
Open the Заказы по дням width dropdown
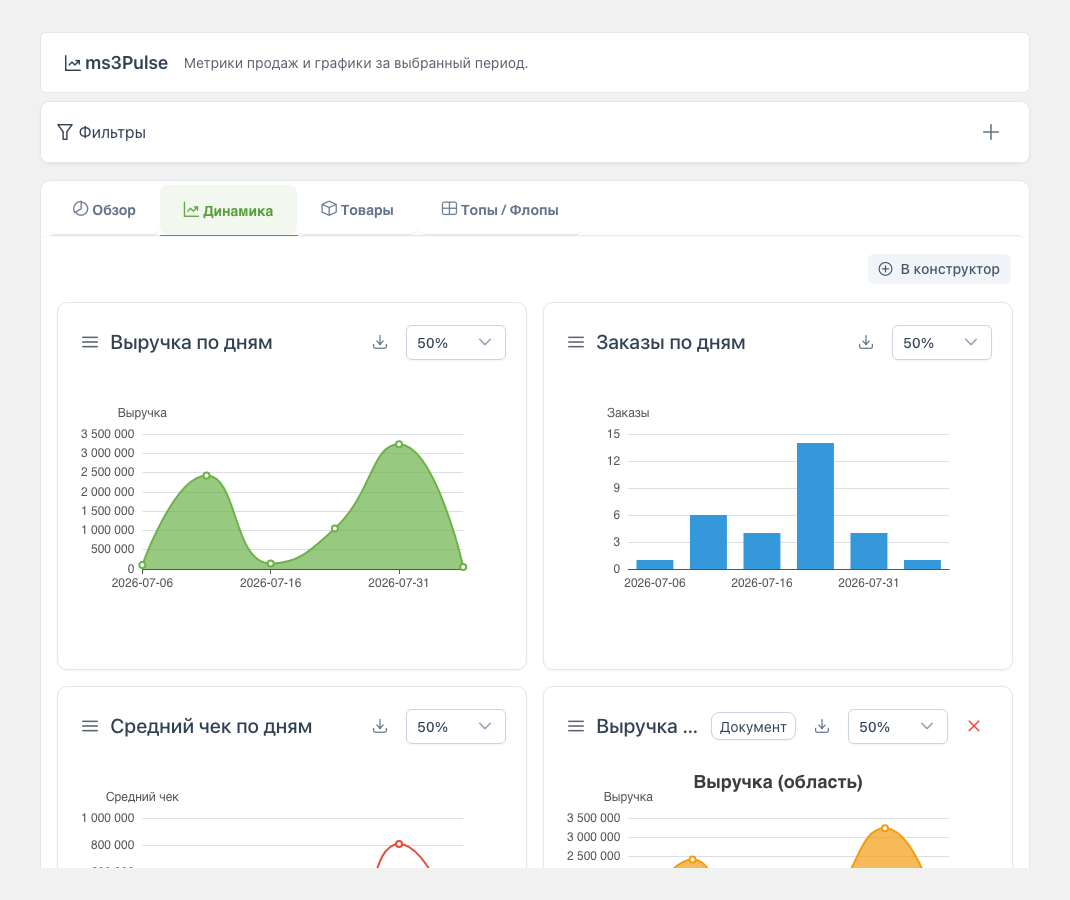coord(941,343)
